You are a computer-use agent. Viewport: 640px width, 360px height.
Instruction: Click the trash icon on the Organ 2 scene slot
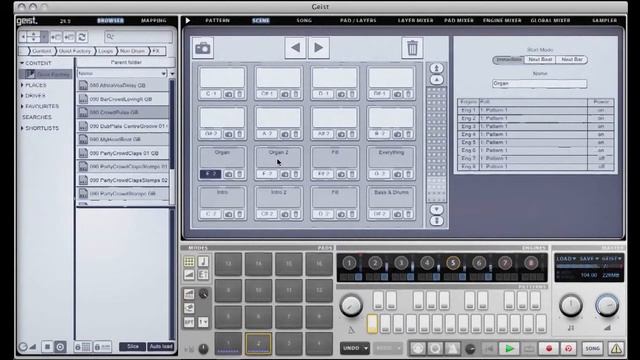coord(296,174)
